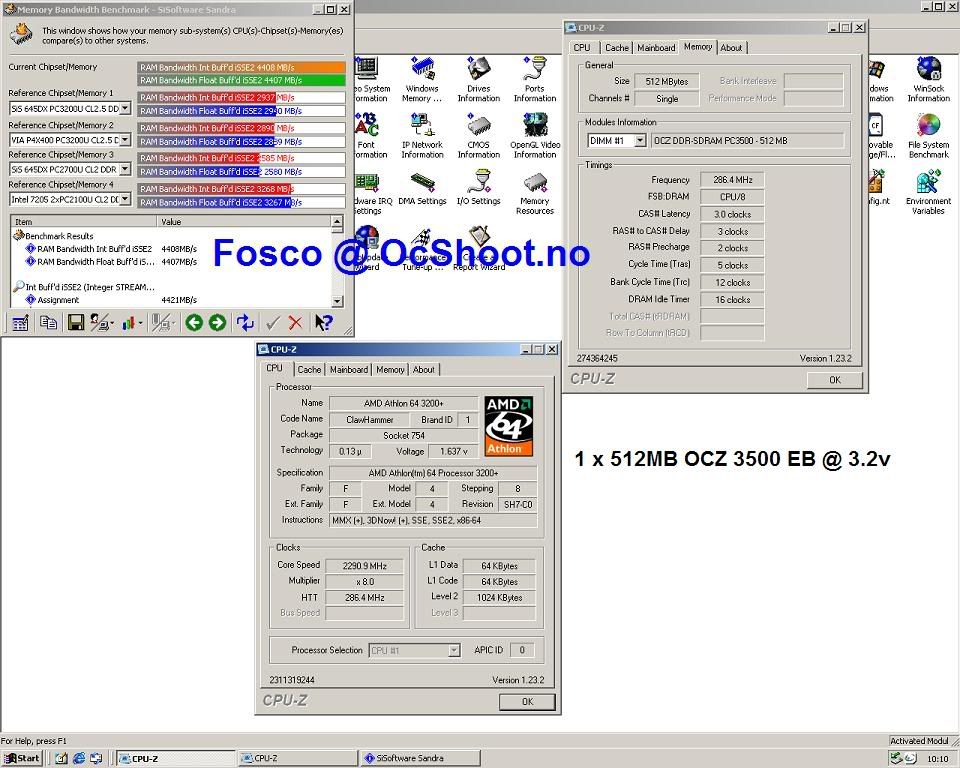Go back with the green left arrow
Image resolution: width=960 pixels, height=768 pixels.
(194, 323)
